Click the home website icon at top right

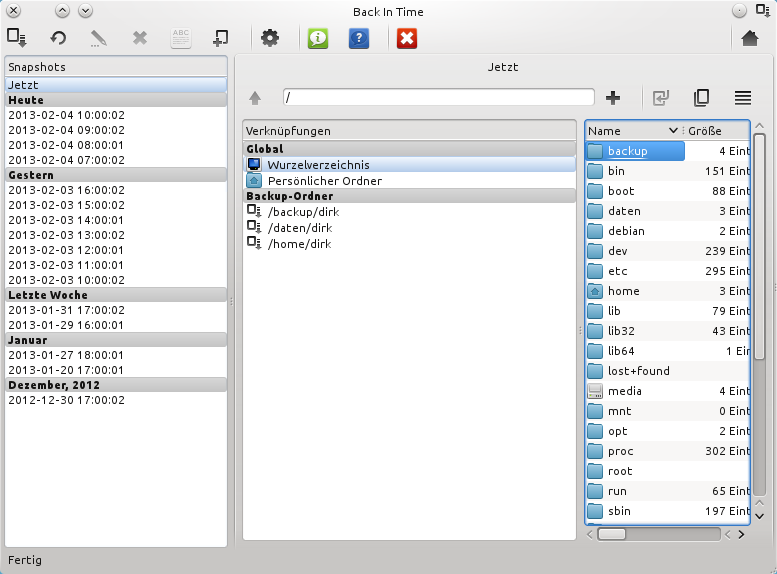(x=750, y=38)
